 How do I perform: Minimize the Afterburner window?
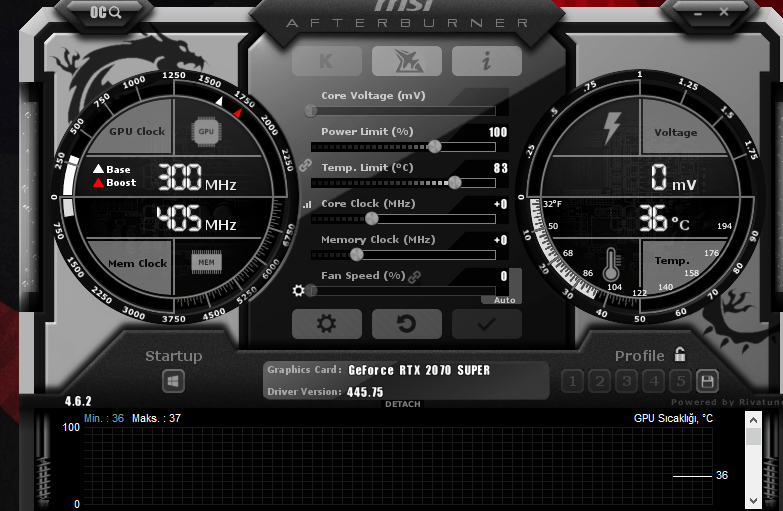[698, 13]
